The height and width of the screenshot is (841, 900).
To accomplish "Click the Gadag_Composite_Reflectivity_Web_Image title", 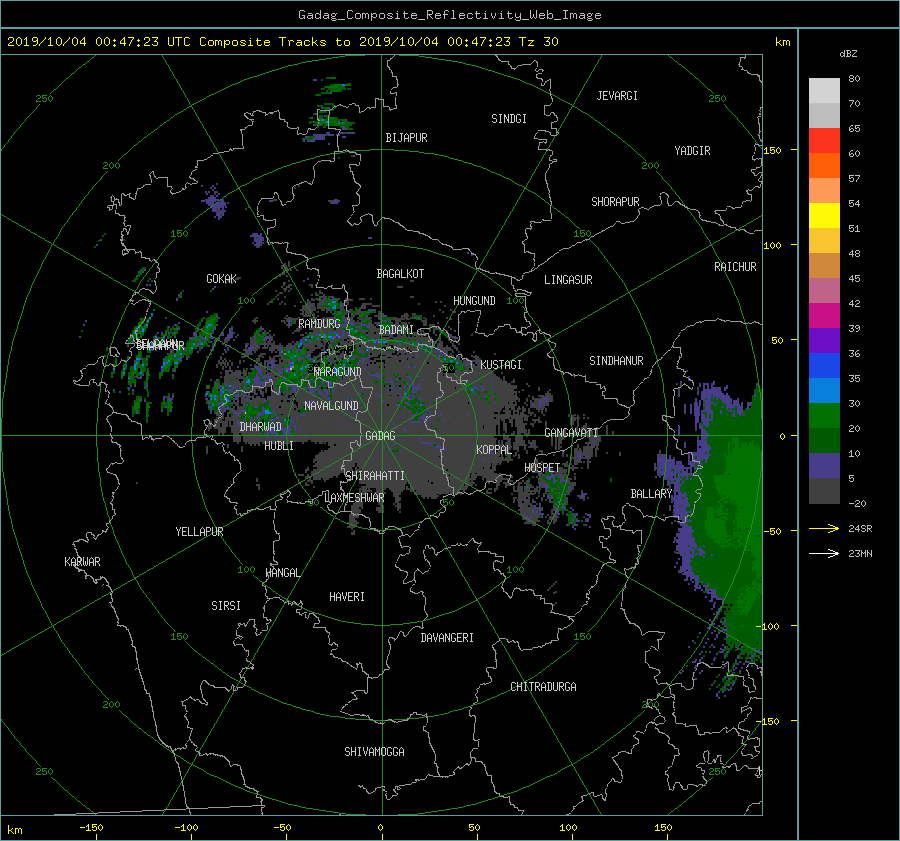I will click(449, 15).
